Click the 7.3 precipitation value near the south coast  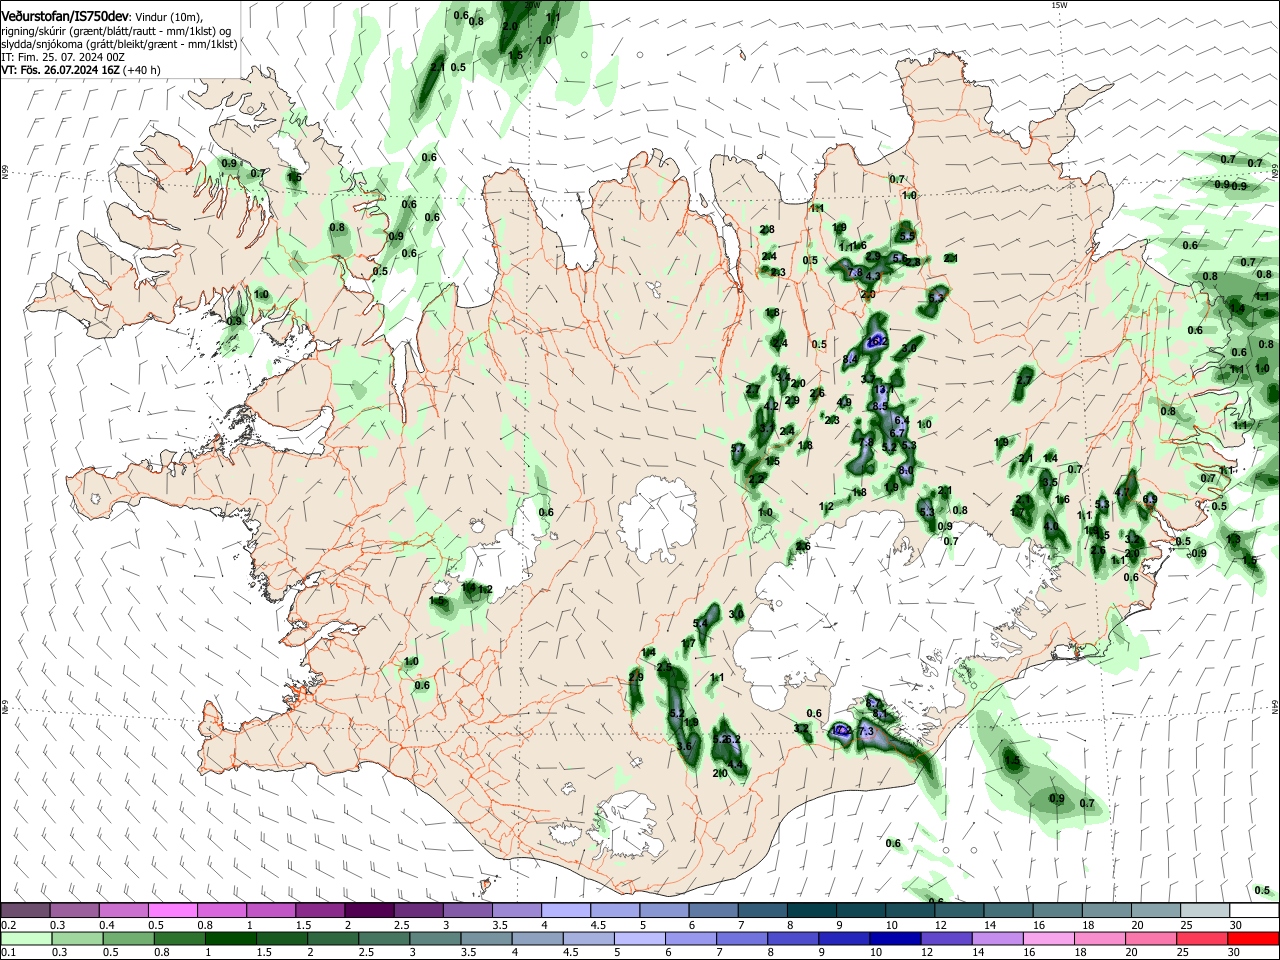(866, 732)
